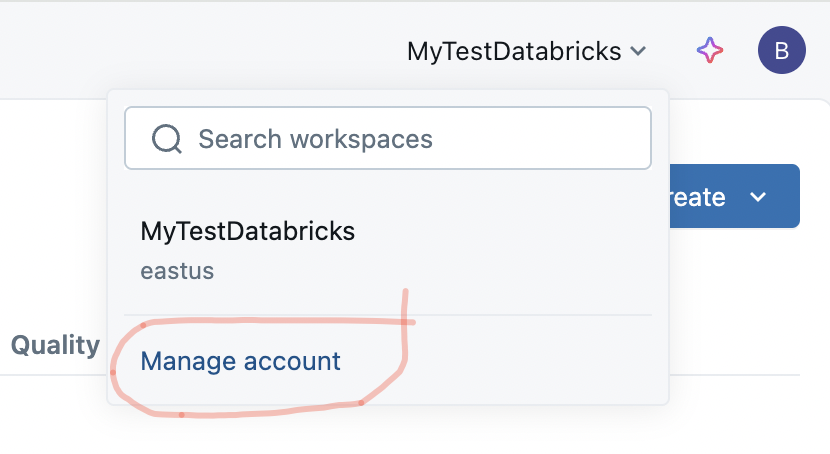Click the magnifier icon in workspace search
The width and height of the screenshot is (830, 454).
click(167, 139)
